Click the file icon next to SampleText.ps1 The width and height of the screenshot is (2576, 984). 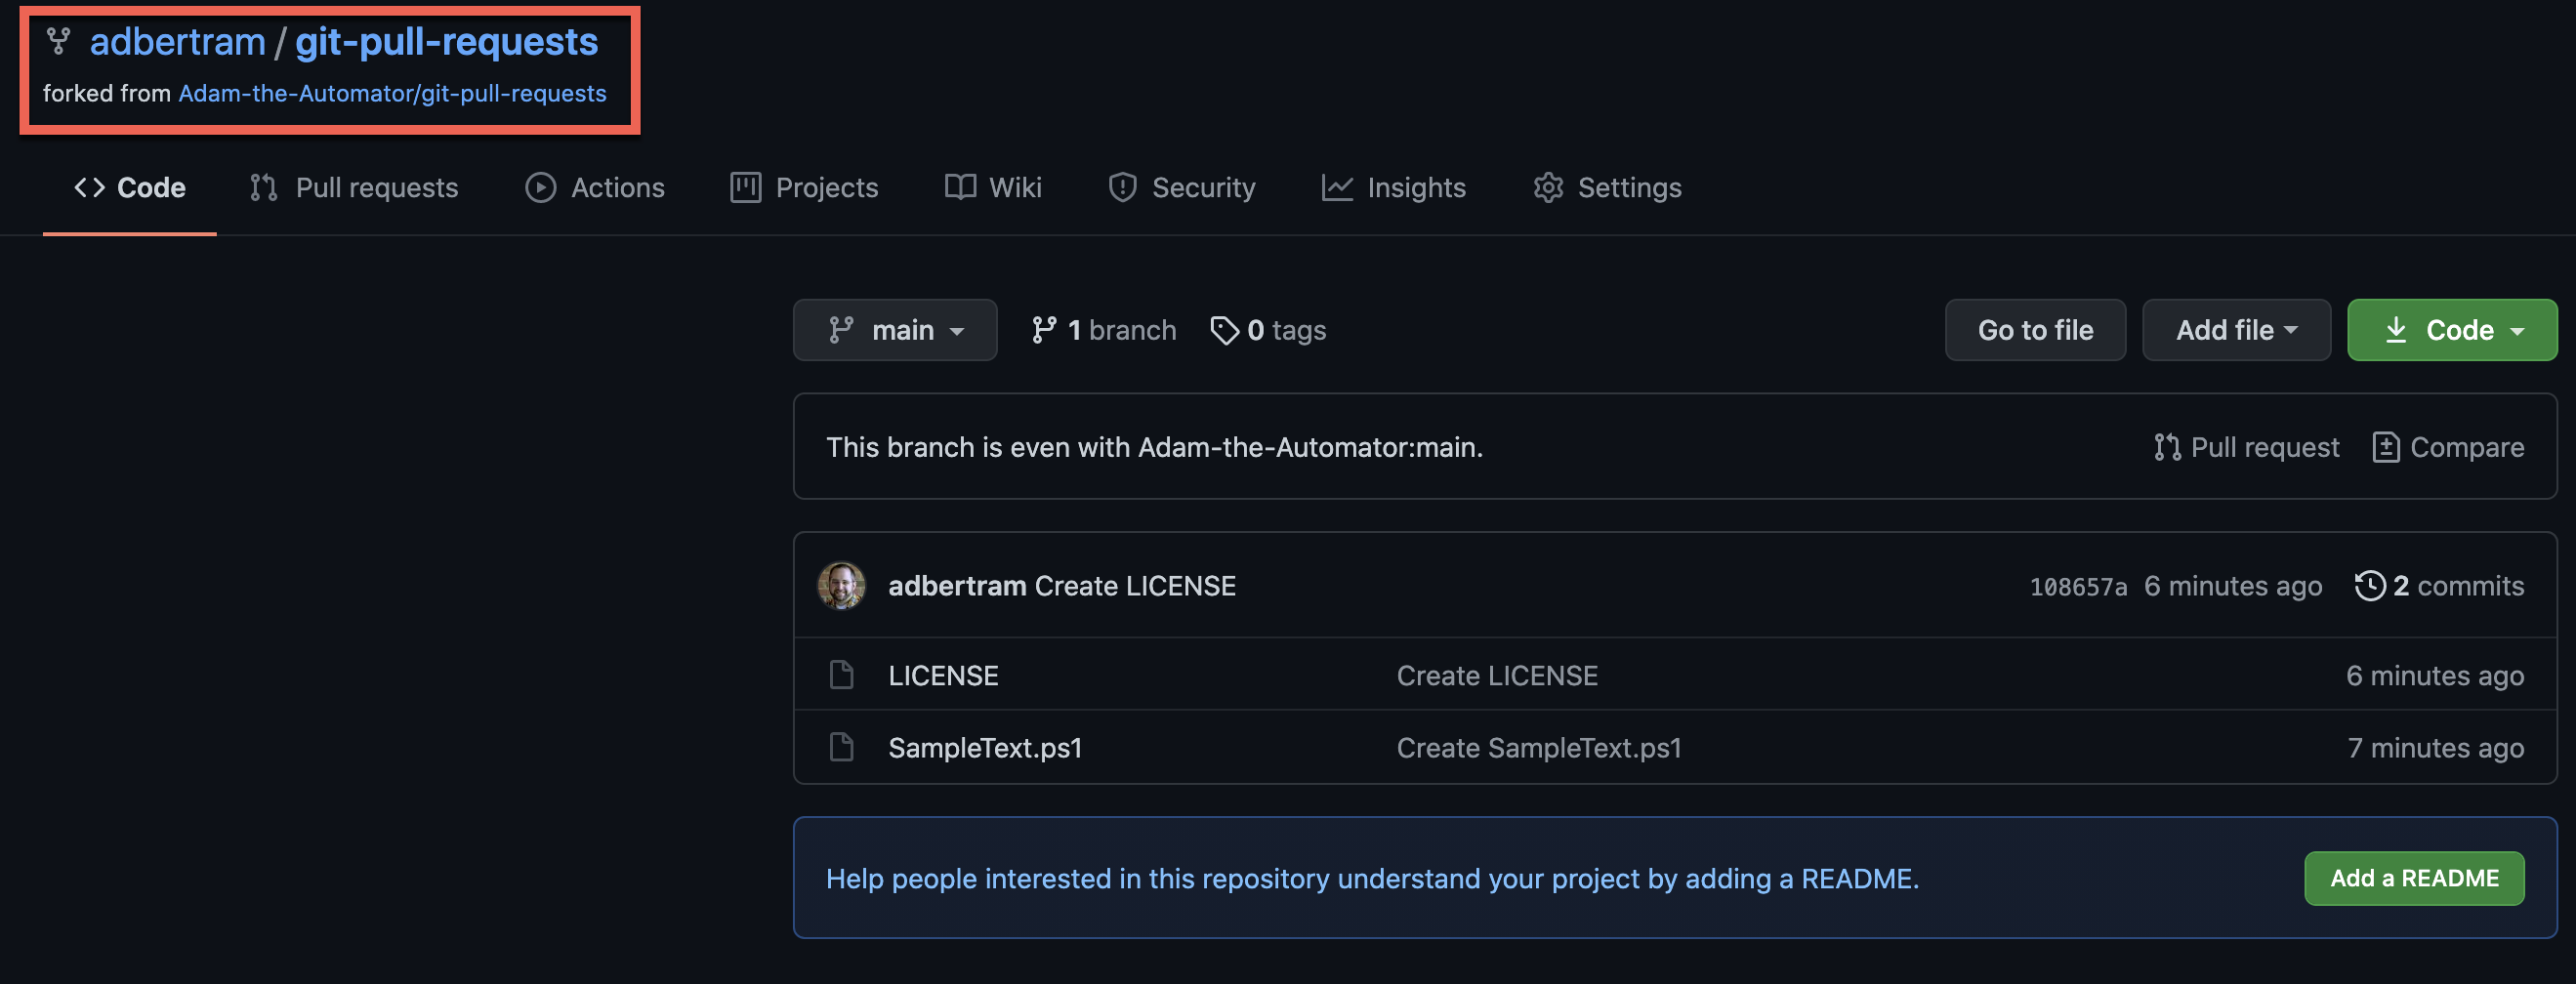coord(842,747)
